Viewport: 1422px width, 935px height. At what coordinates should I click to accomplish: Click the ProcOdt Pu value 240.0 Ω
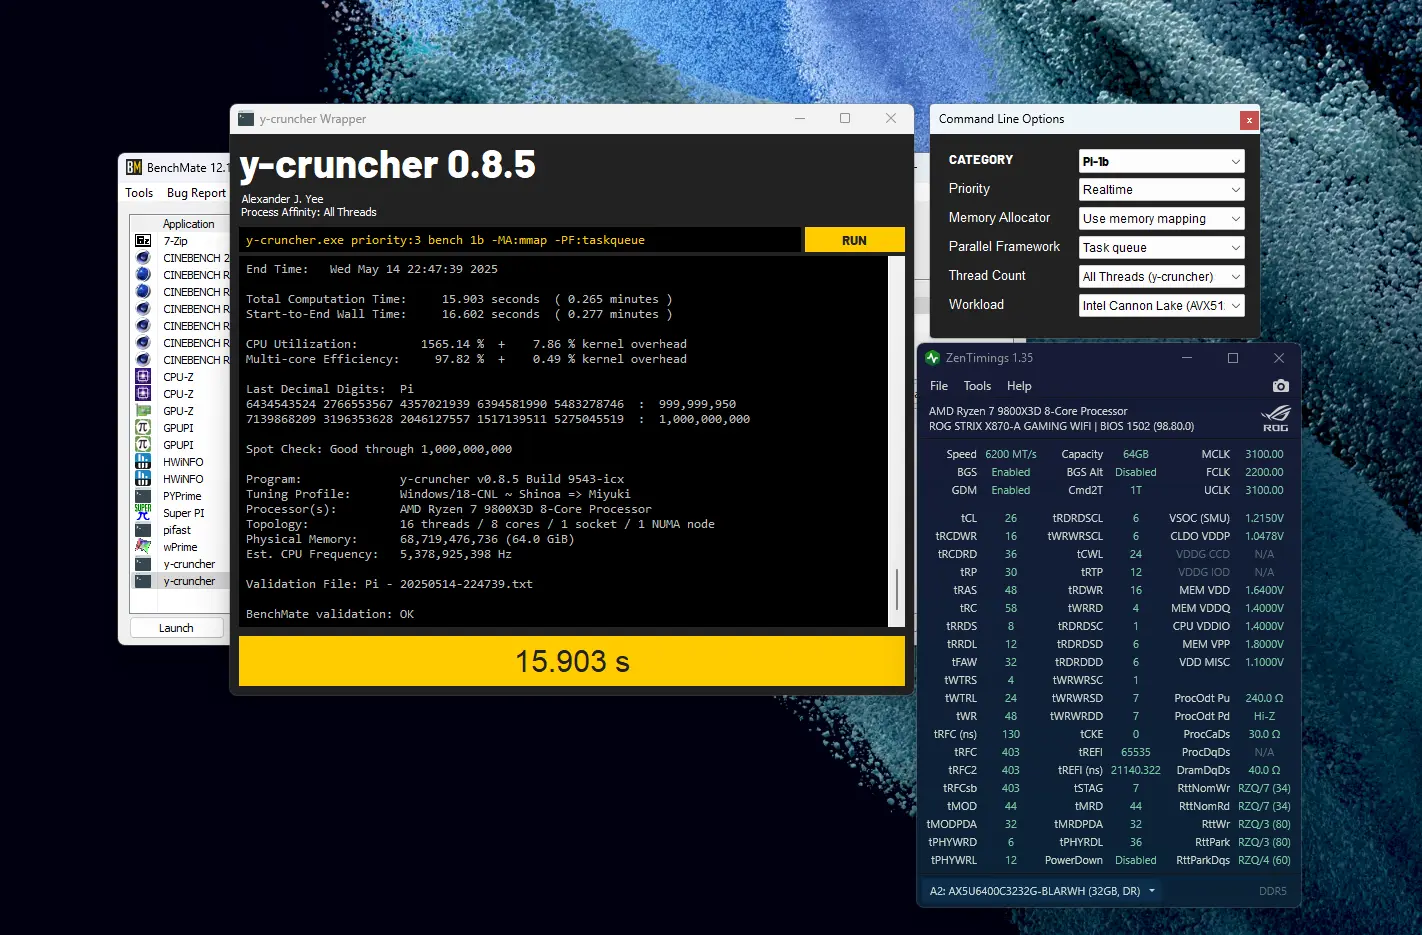(x=1264, y=698)
